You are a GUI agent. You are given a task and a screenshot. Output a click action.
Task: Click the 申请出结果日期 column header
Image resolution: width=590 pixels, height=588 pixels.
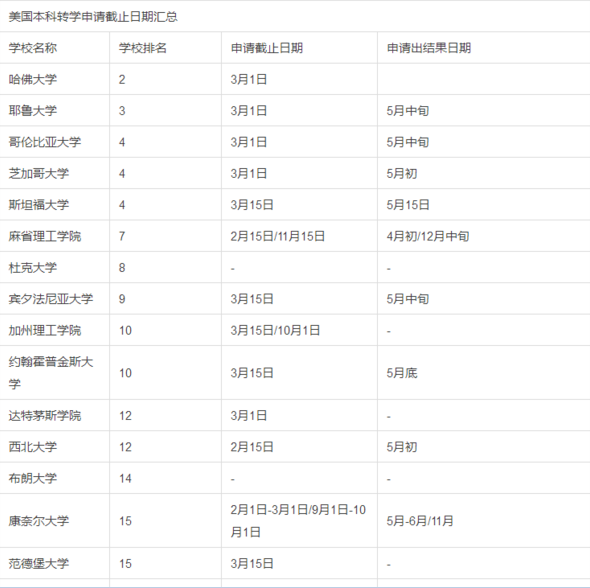429,48
